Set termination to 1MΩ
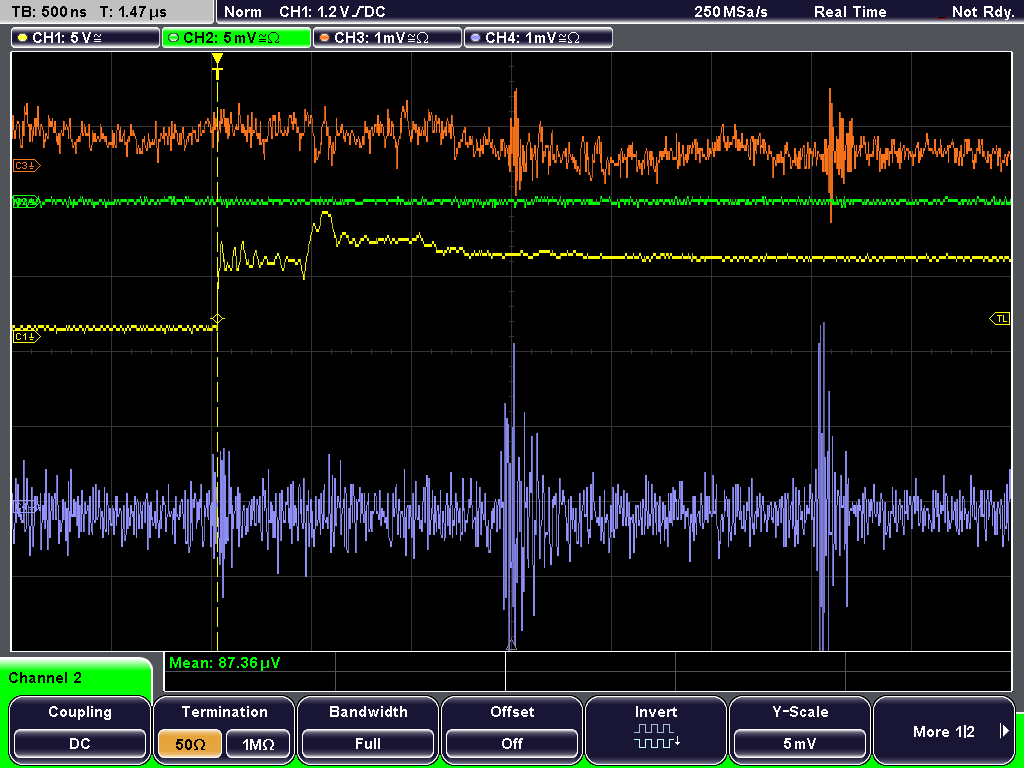Screen dimensions: 1024x768 click(x=258, y=744)
